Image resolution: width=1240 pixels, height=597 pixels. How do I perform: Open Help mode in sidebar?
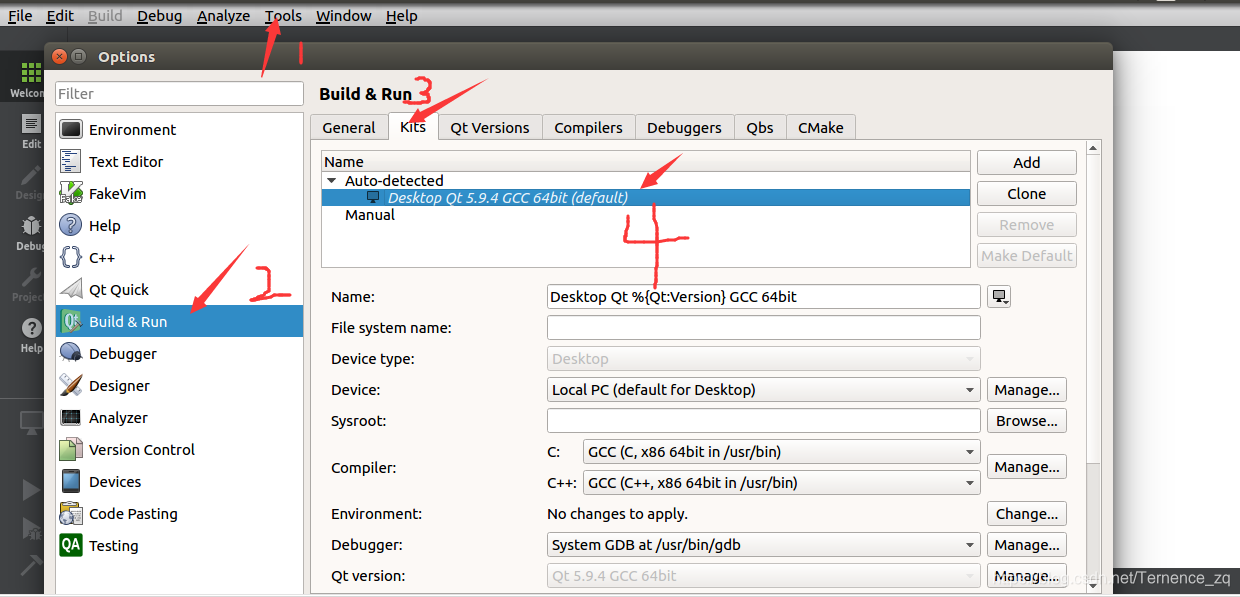click(31, 336)
